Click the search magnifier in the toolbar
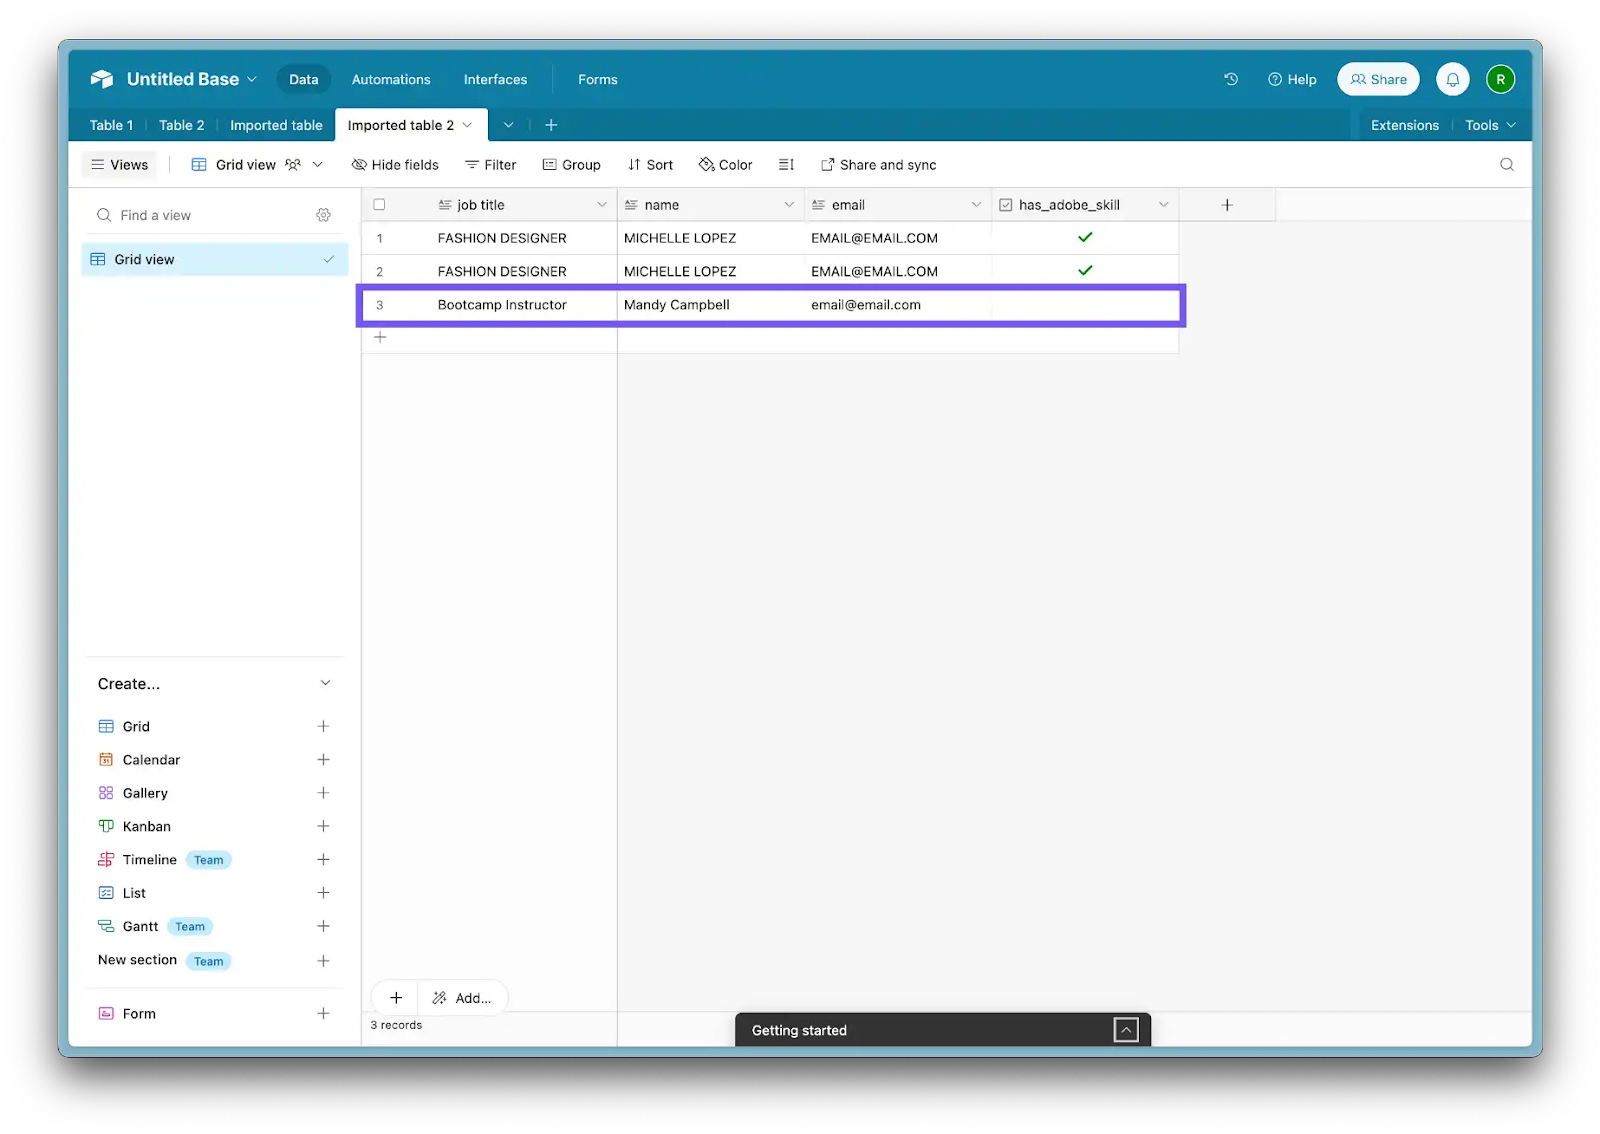 (x=1507, y=165)
